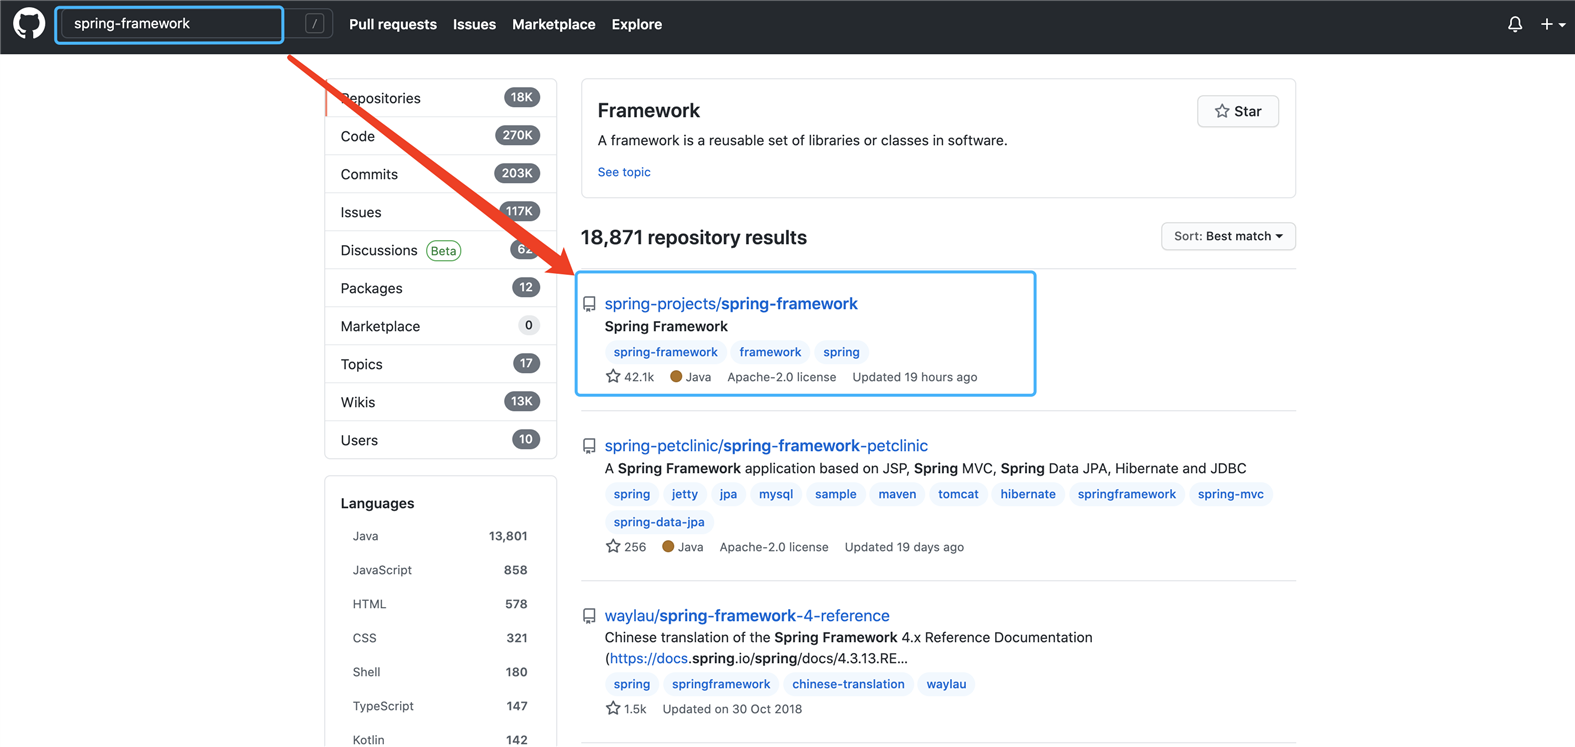
Task: Select the Wikis results filter
Action: [441, 402]
